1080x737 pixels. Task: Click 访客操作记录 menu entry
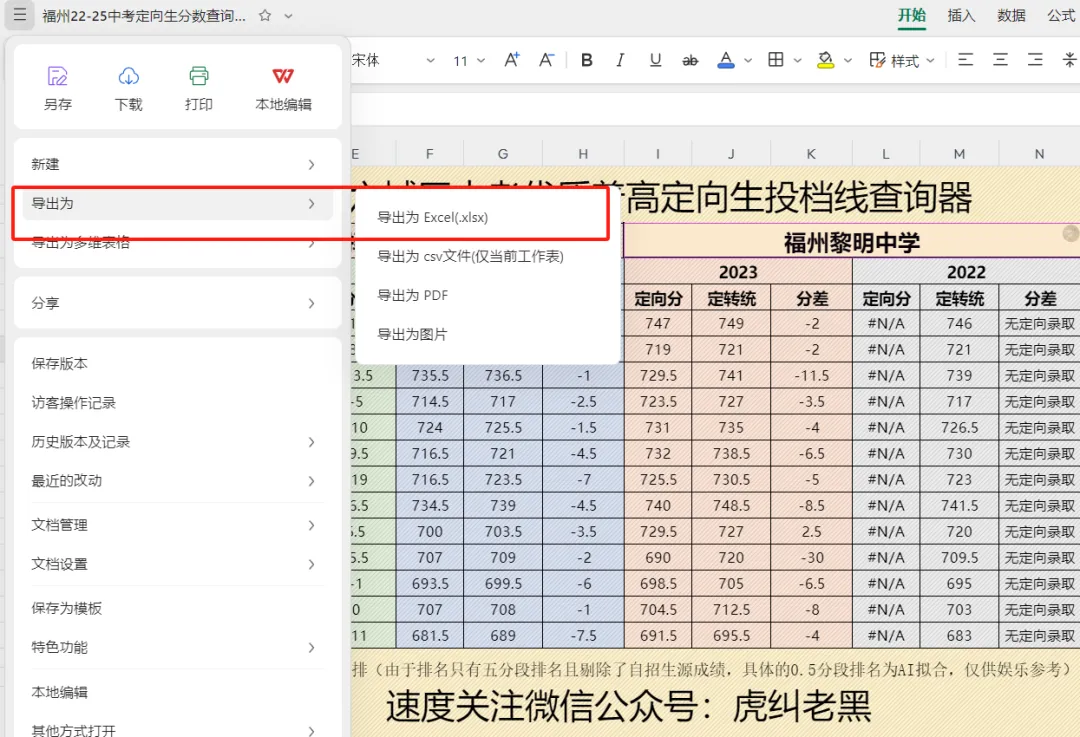point(177,403)
